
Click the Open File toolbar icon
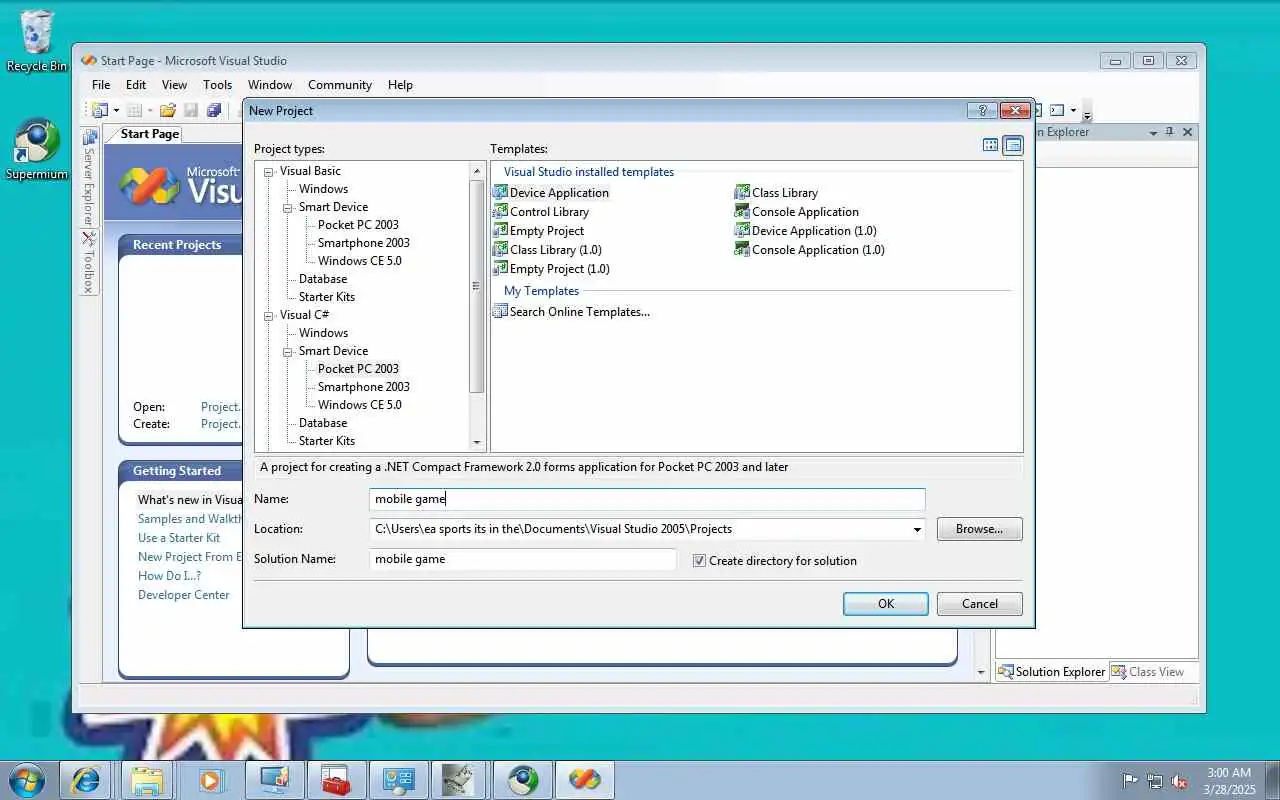coord(168,111)
